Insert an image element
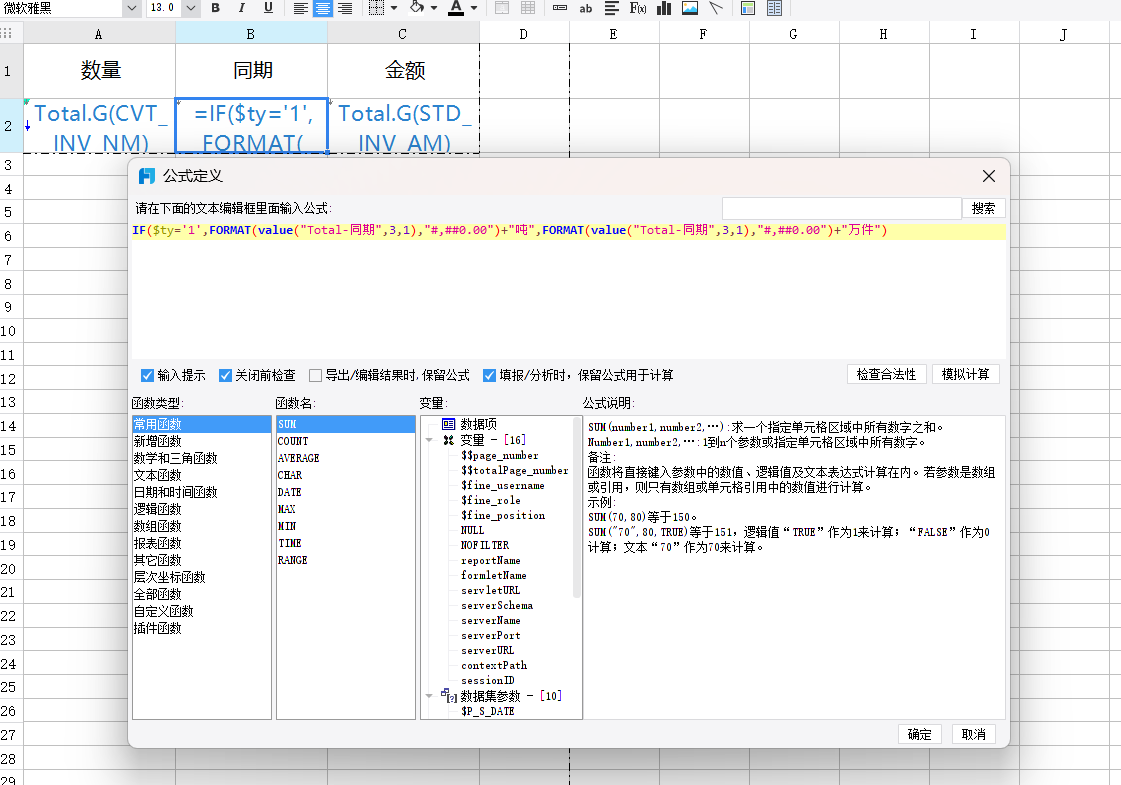This screenshot has height=785, width=1121. click(x=690, y=8)
